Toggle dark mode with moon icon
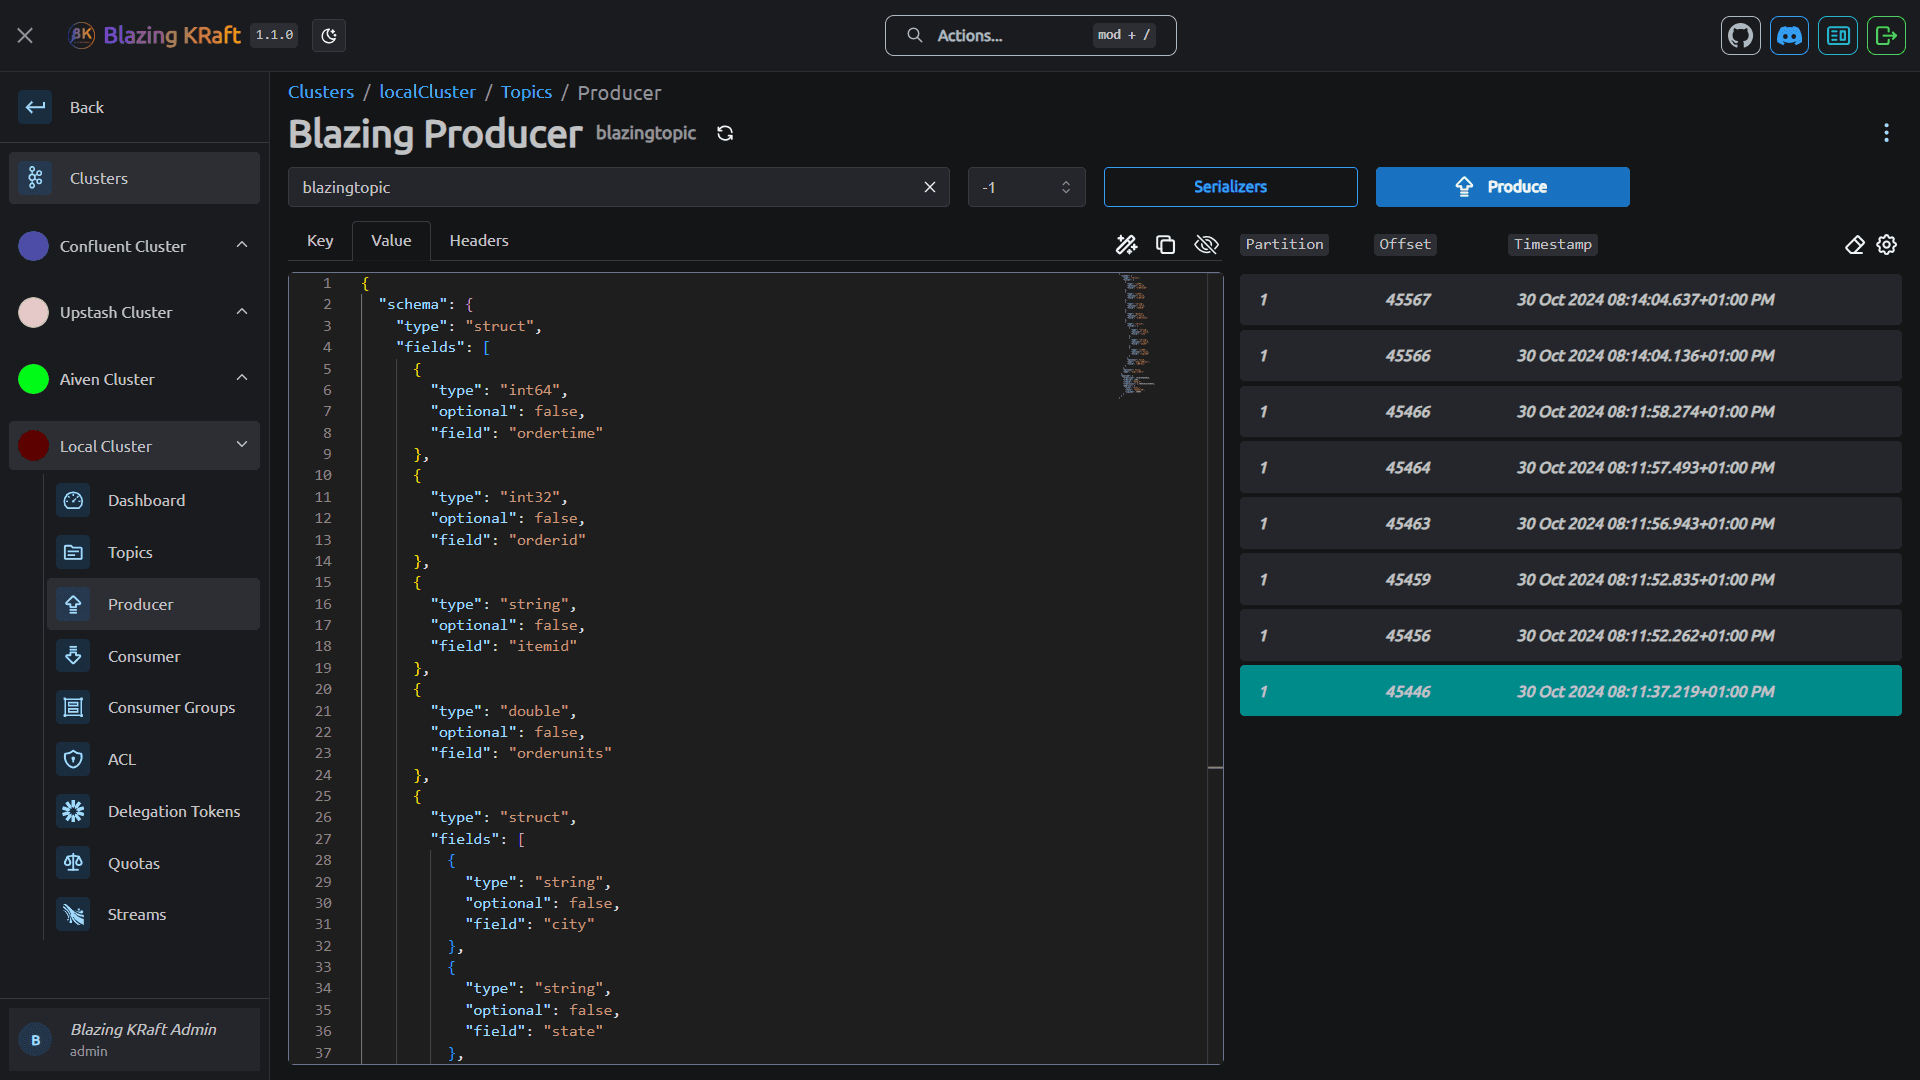 tap(329, 36)
